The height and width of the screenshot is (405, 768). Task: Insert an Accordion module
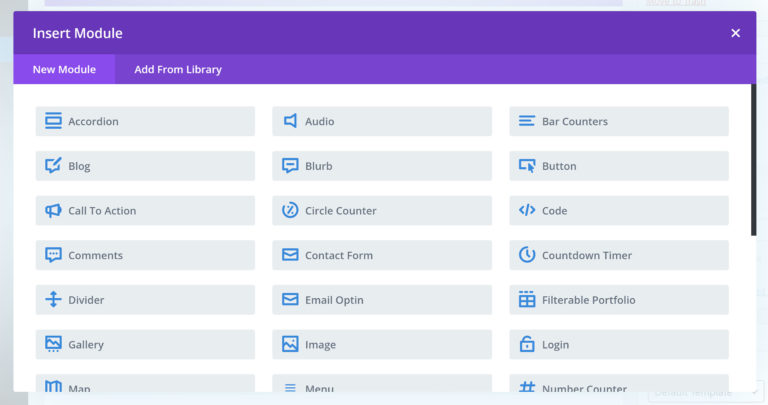click(x=145, y=121)
